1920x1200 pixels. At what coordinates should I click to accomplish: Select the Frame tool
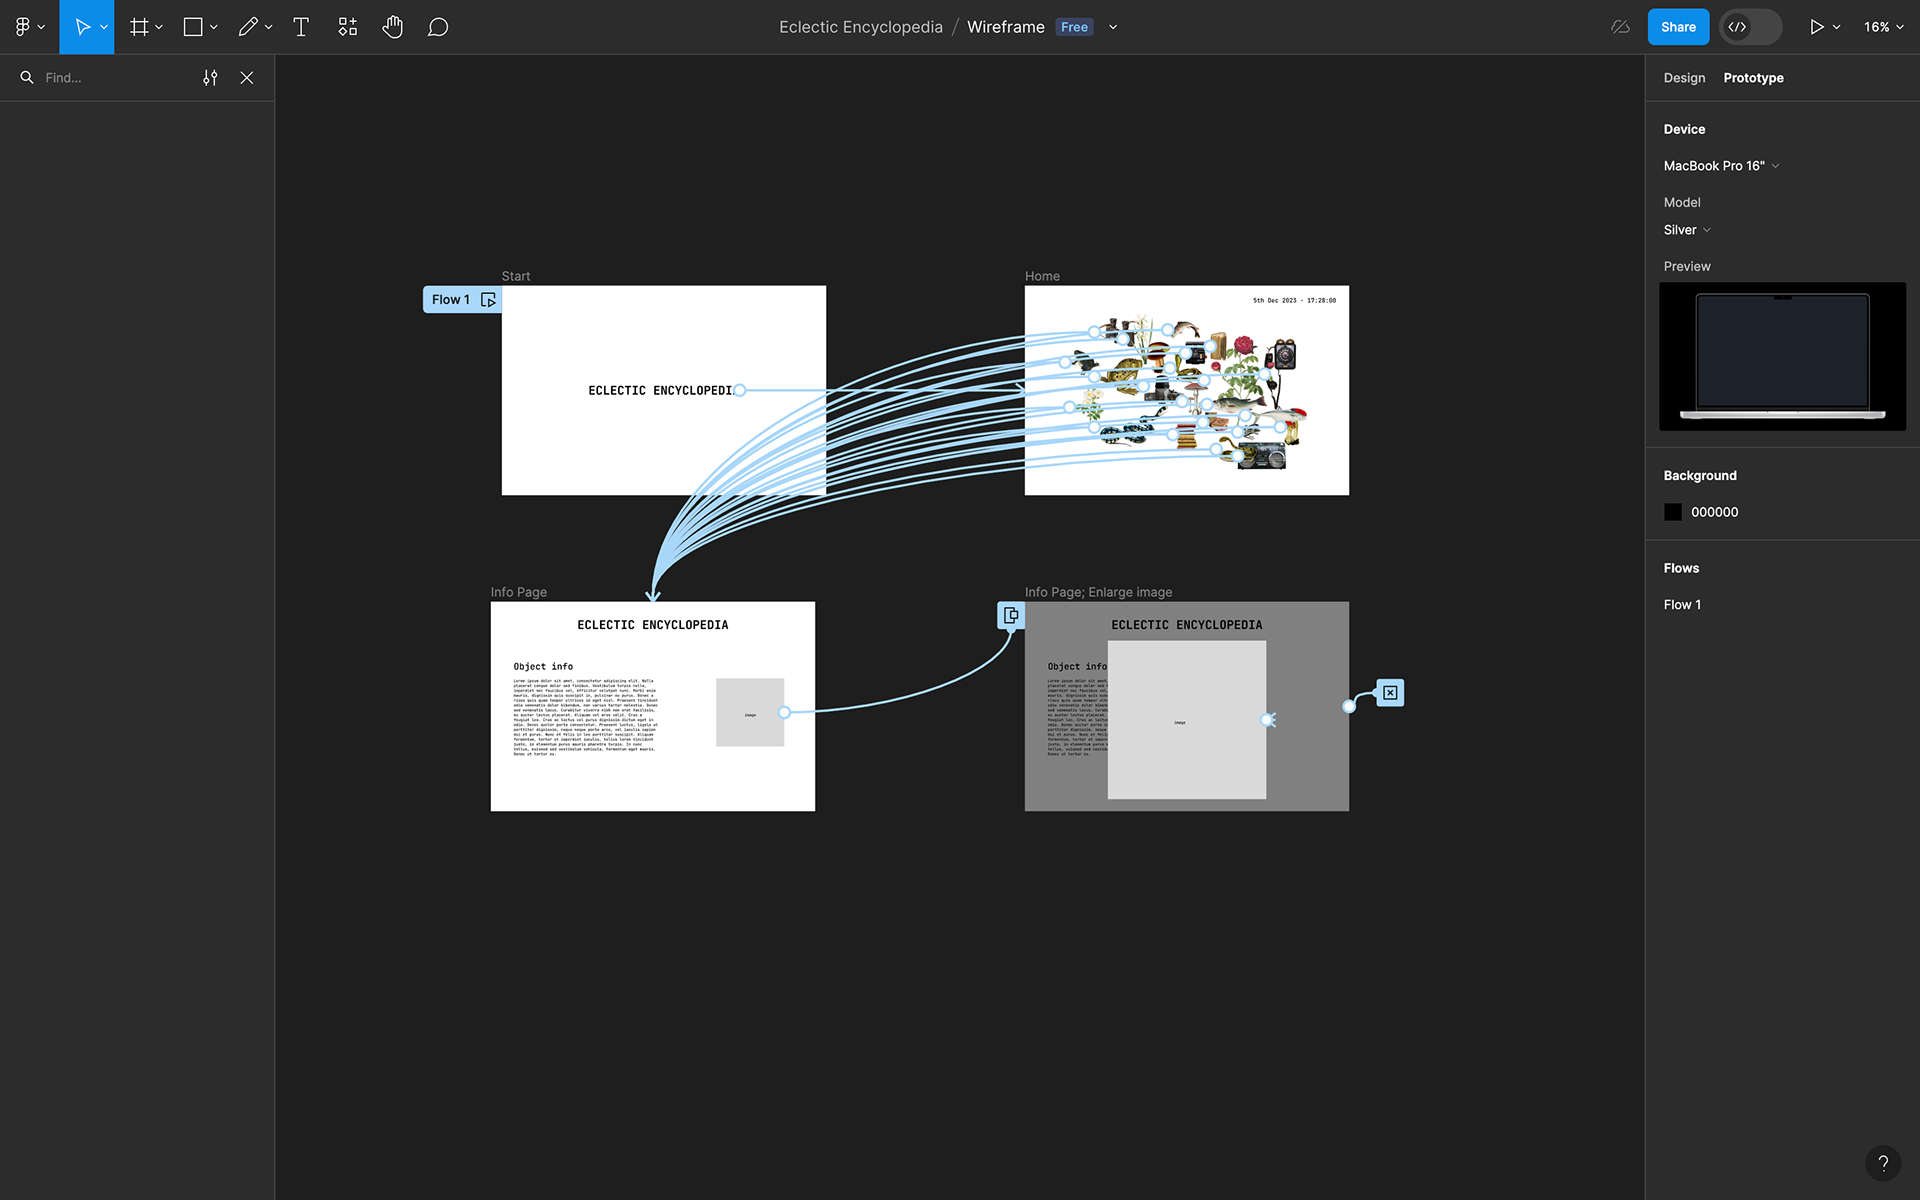click(x=139, y=27)
